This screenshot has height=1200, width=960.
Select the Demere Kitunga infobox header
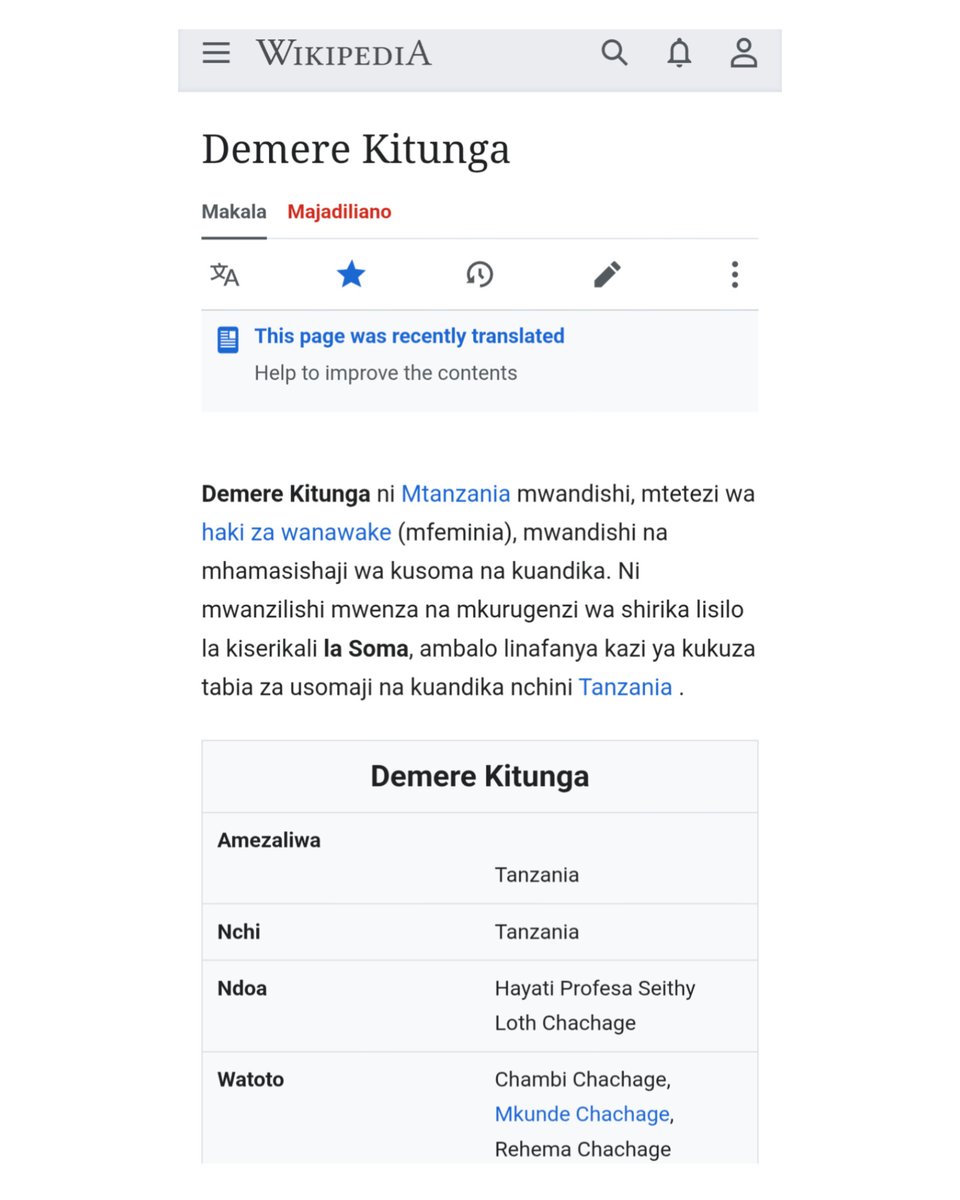coord(479,776)
